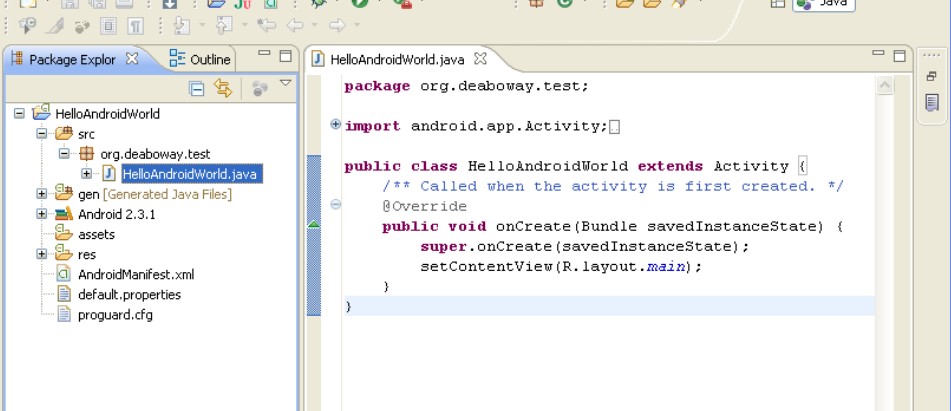Viewport: 951px width, 411px height.
Task: Close the Package Explorer view
Action: [x=132, y=59]
